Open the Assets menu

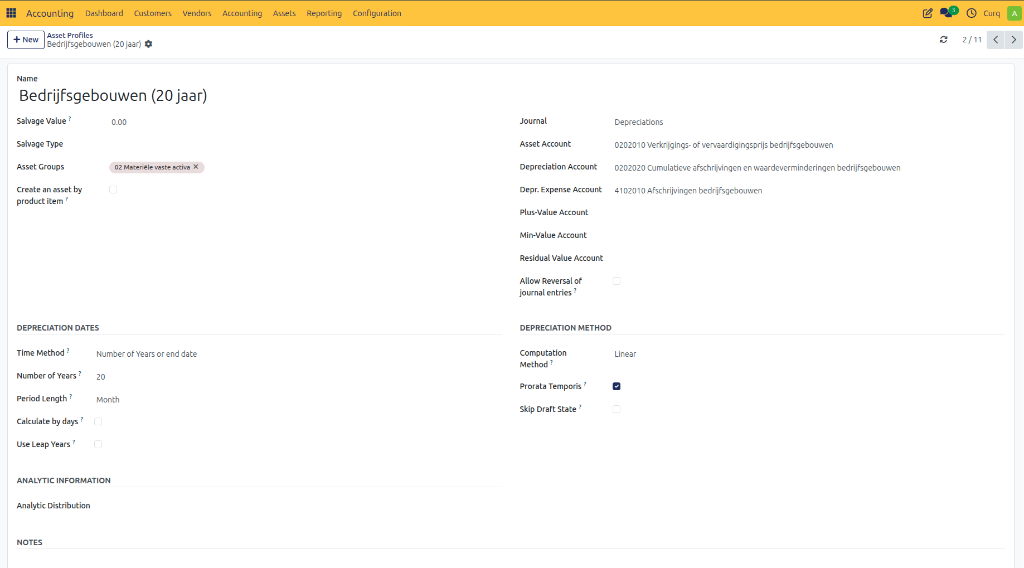pyautogui.click(x=284, y=13)
